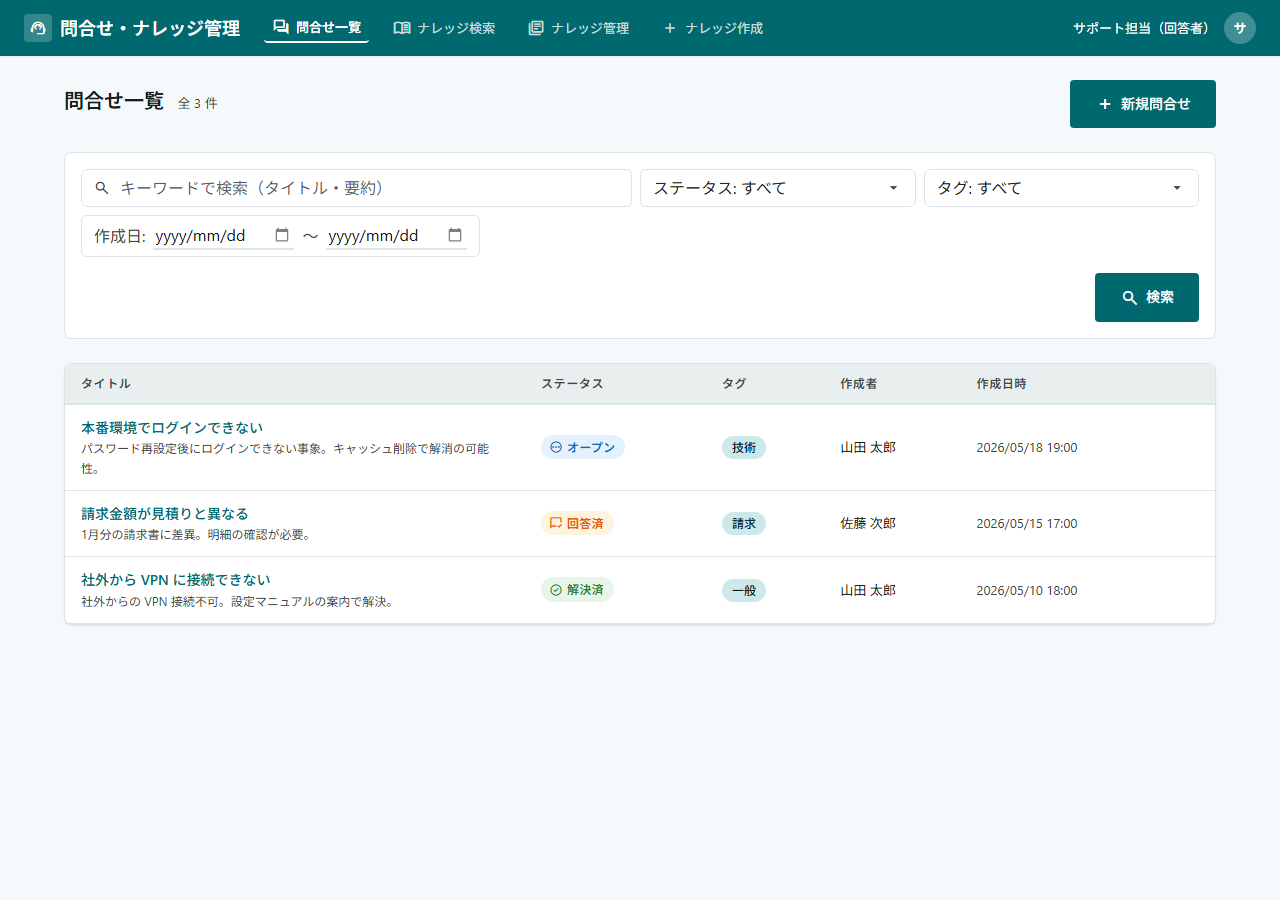The height and width of the screenshot is (900, 1280).
Task: Click date 2026/05/10 18:00
Action: point(1027,590)
